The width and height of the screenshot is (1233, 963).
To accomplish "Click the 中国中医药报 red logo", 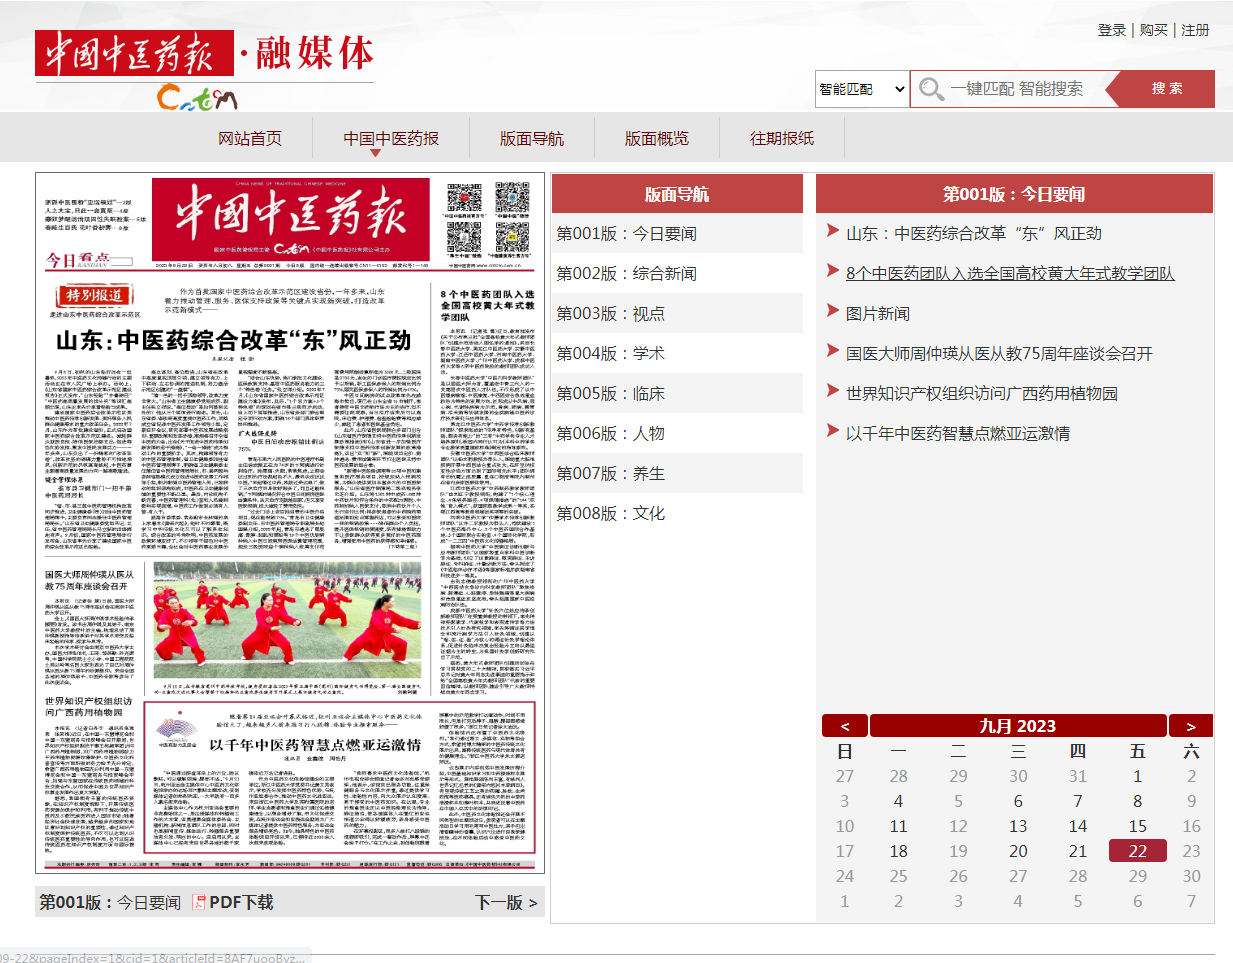I will 134,53.
